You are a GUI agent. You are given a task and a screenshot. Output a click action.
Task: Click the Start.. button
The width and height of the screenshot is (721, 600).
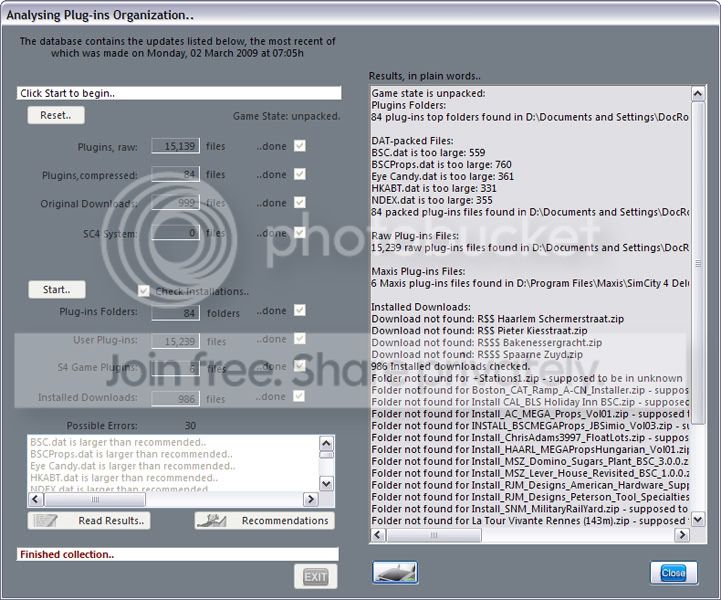point(57,290)
